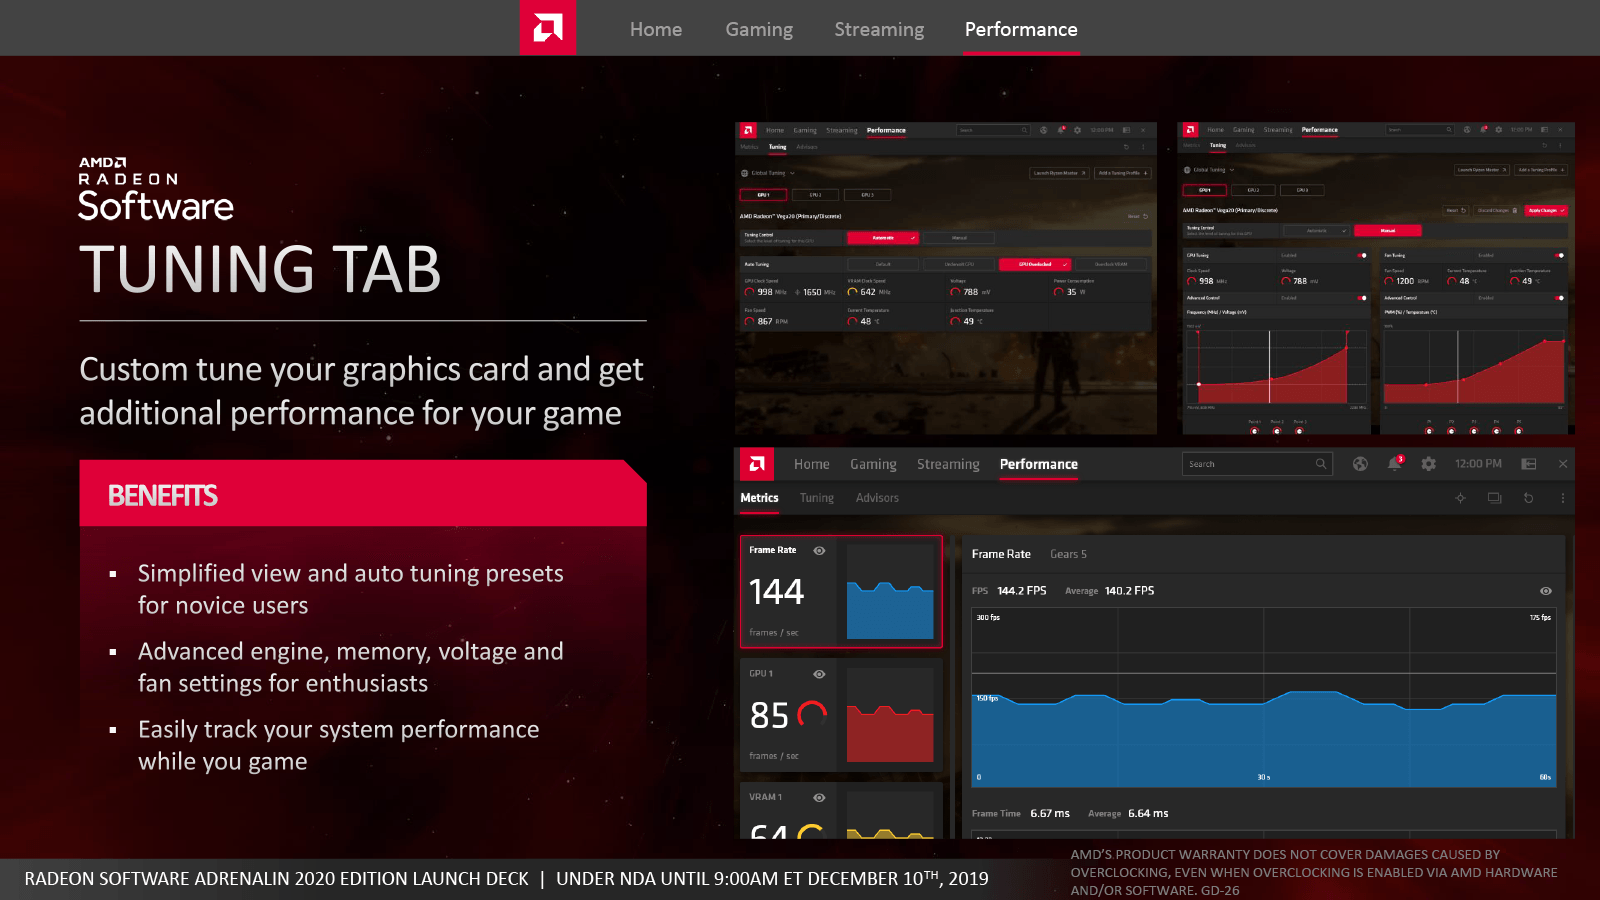This screenshot has height=900, width=1600.
Task: Click Discard Changes in the Manual tuning window
Action: [x=1498, y=211]
